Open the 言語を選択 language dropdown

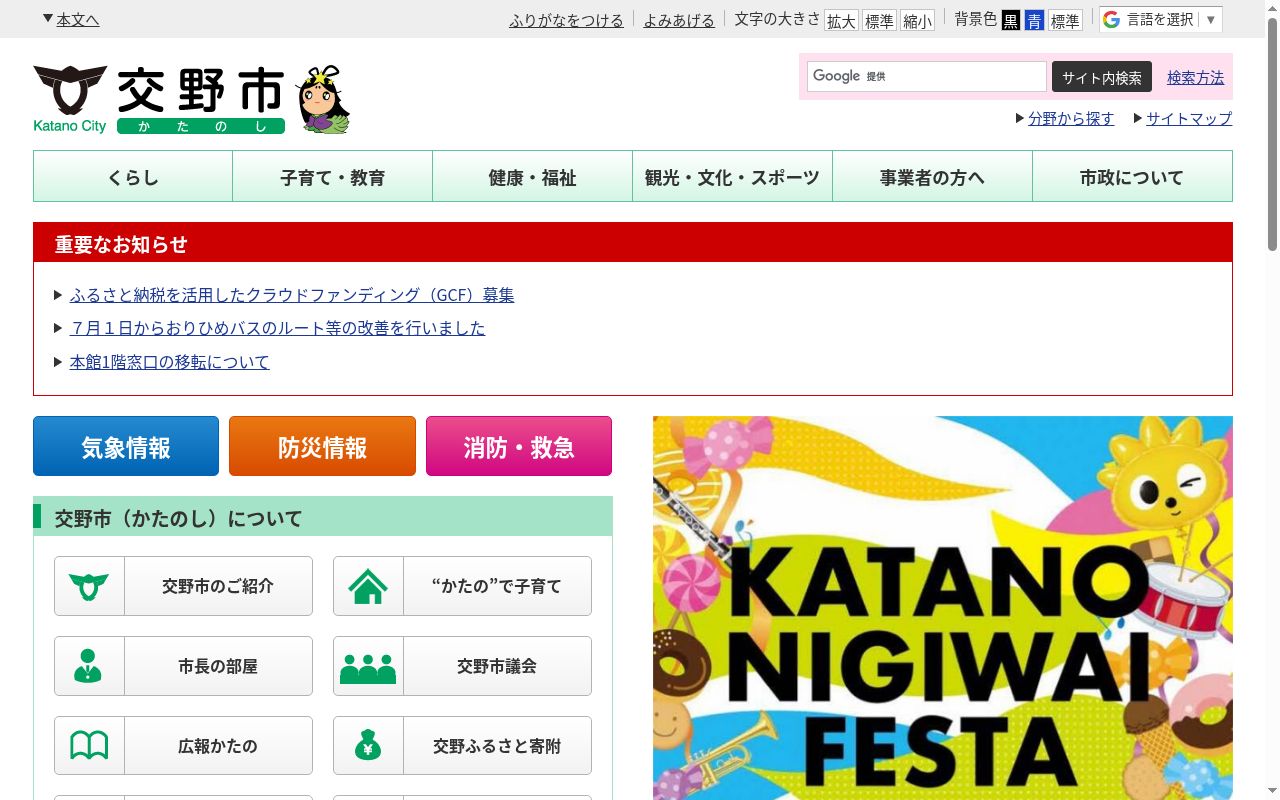[1161, 19]
